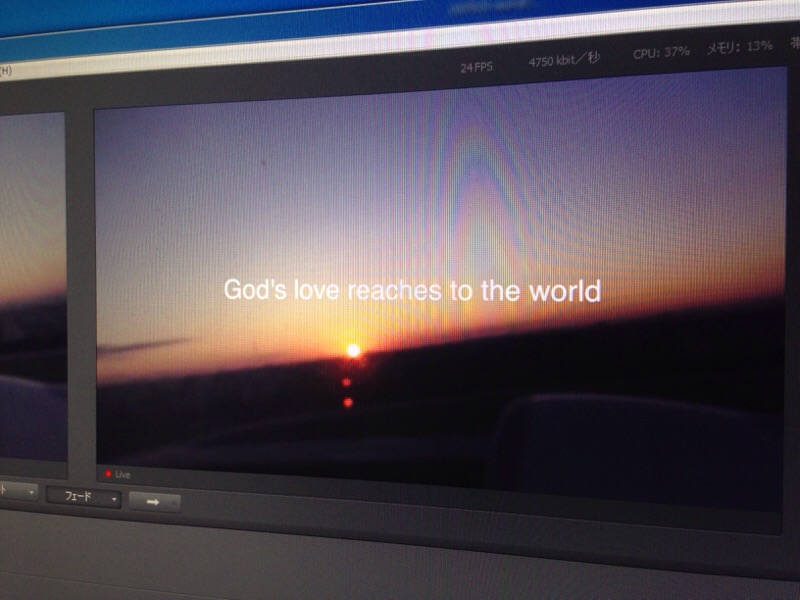Click the メモリ: 13% memory indicator
This screenshot has height=600, width=800.
tap(740, 46)
